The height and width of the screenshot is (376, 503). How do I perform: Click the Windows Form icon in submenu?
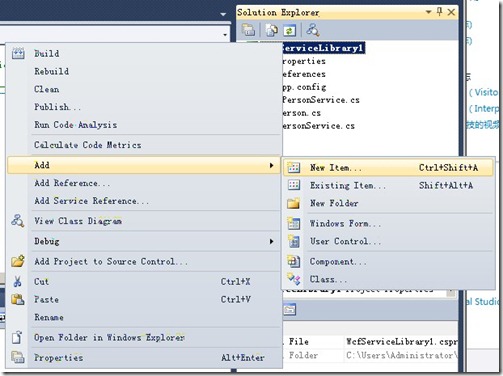[x=294, y=223]
